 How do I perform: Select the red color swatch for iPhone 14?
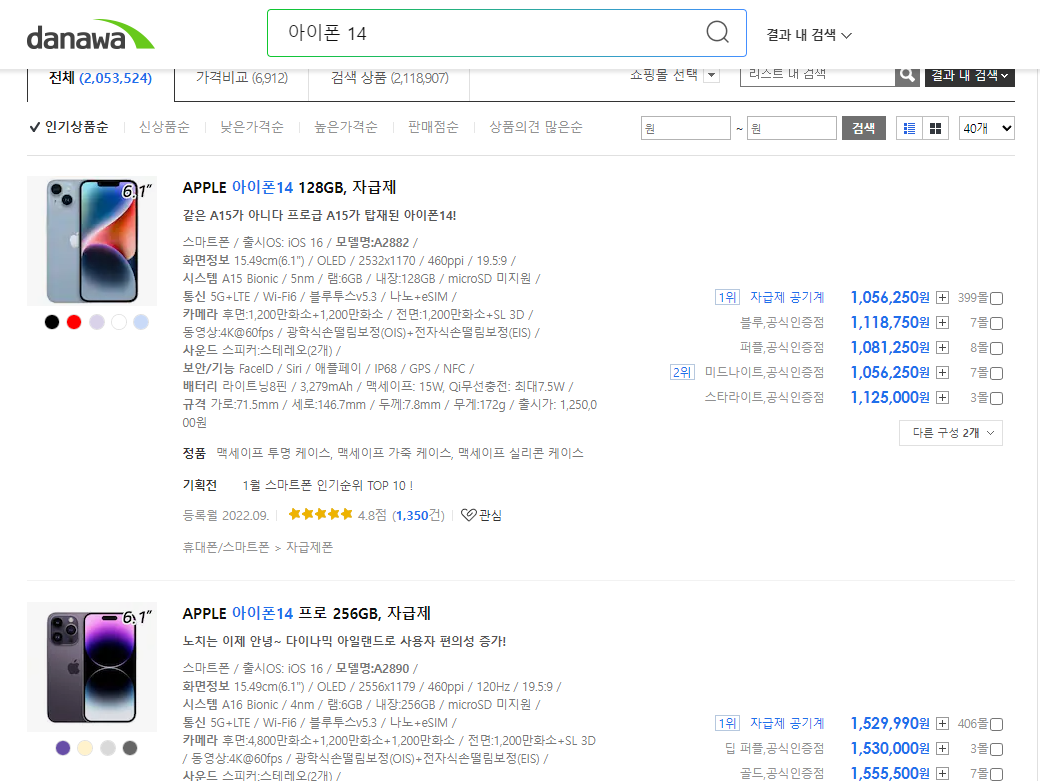[x=74, y=322]
